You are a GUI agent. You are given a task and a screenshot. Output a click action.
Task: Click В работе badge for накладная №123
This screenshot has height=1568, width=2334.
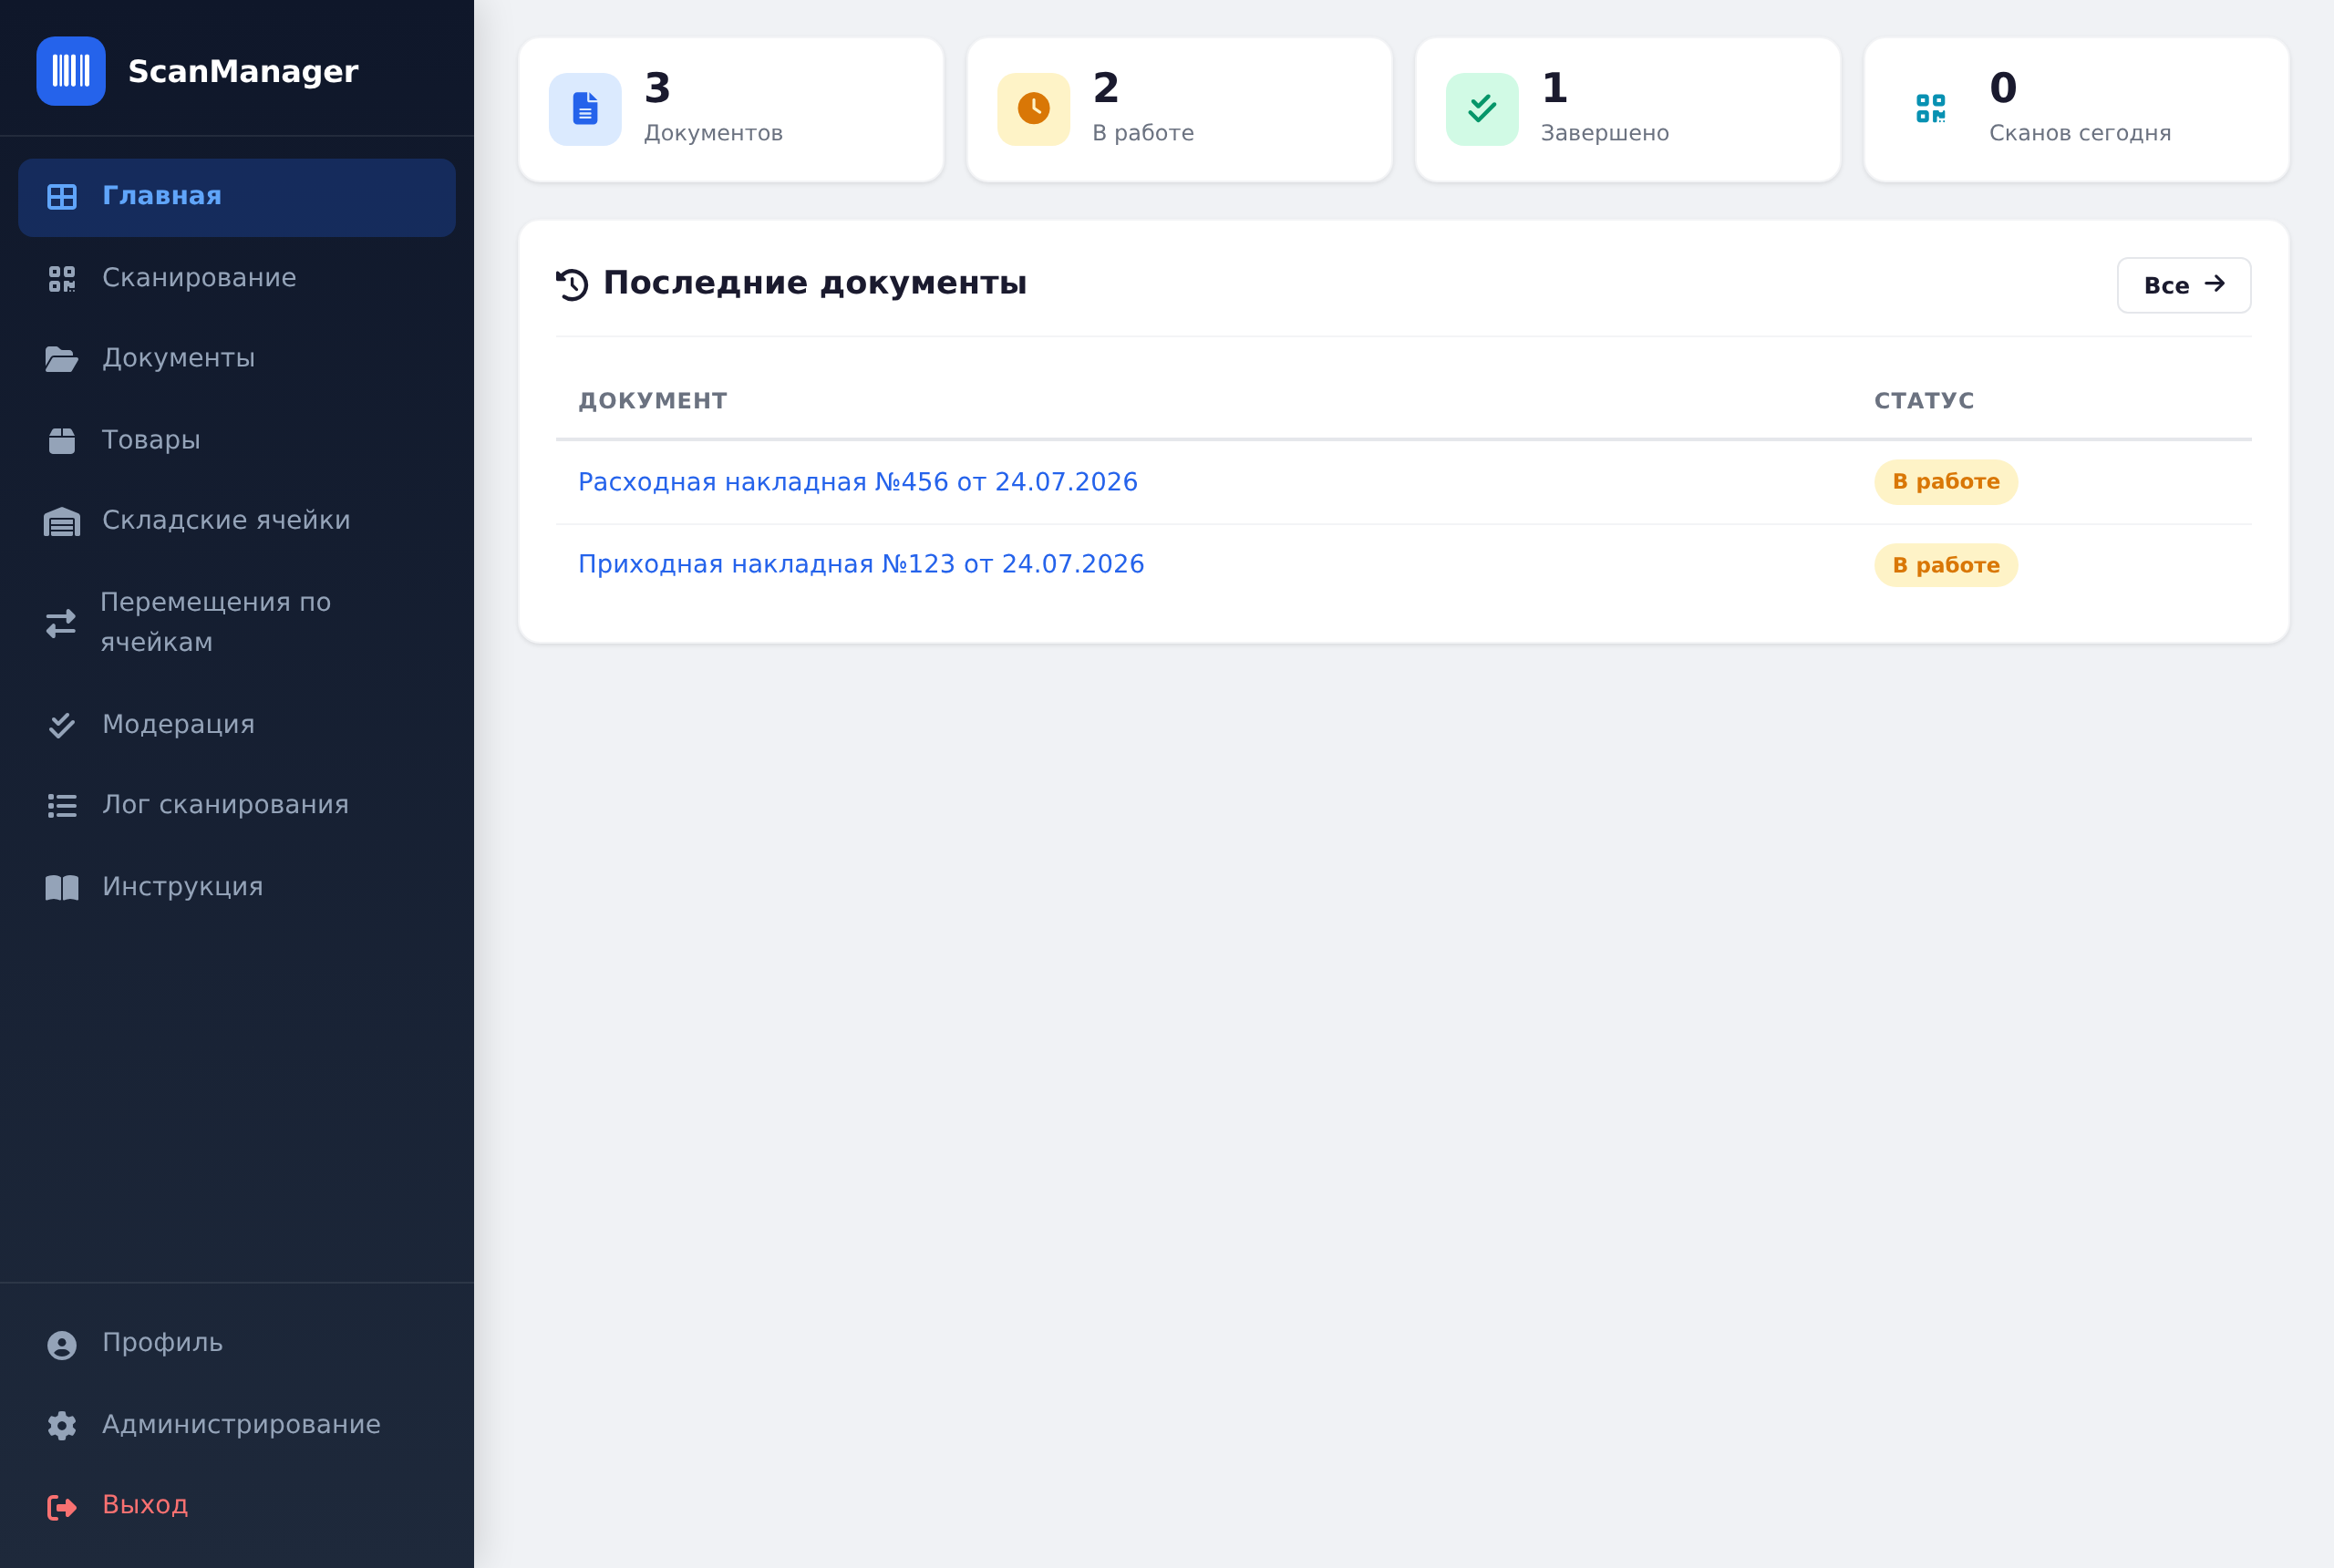point(1946,565)
